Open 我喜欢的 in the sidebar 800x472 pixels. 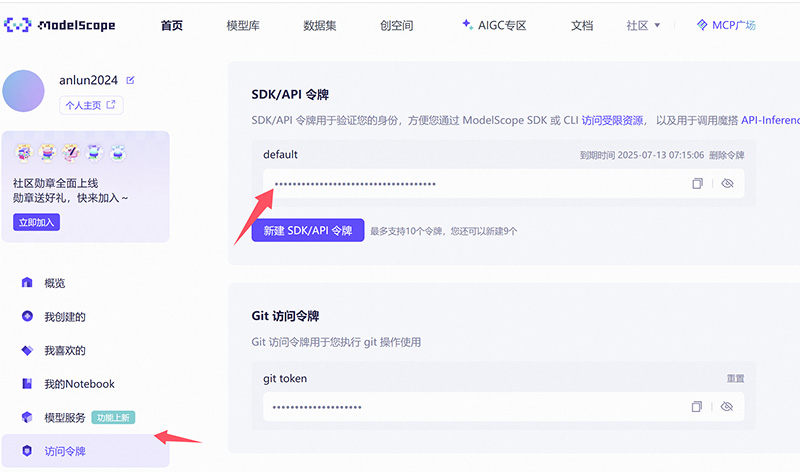[x=65, y=351]
